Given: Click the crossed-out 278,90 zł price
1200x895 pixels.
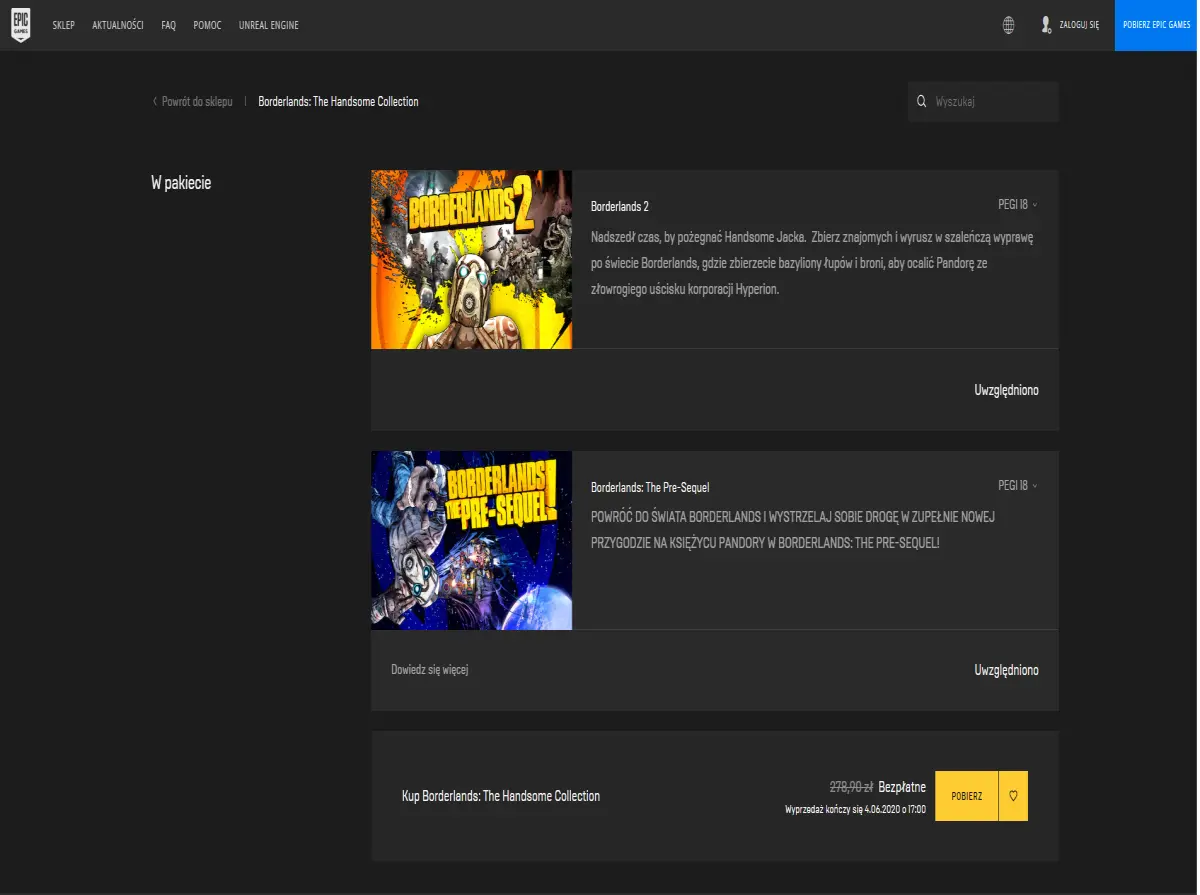Looking at the screenshot, I should click(852, 787).
